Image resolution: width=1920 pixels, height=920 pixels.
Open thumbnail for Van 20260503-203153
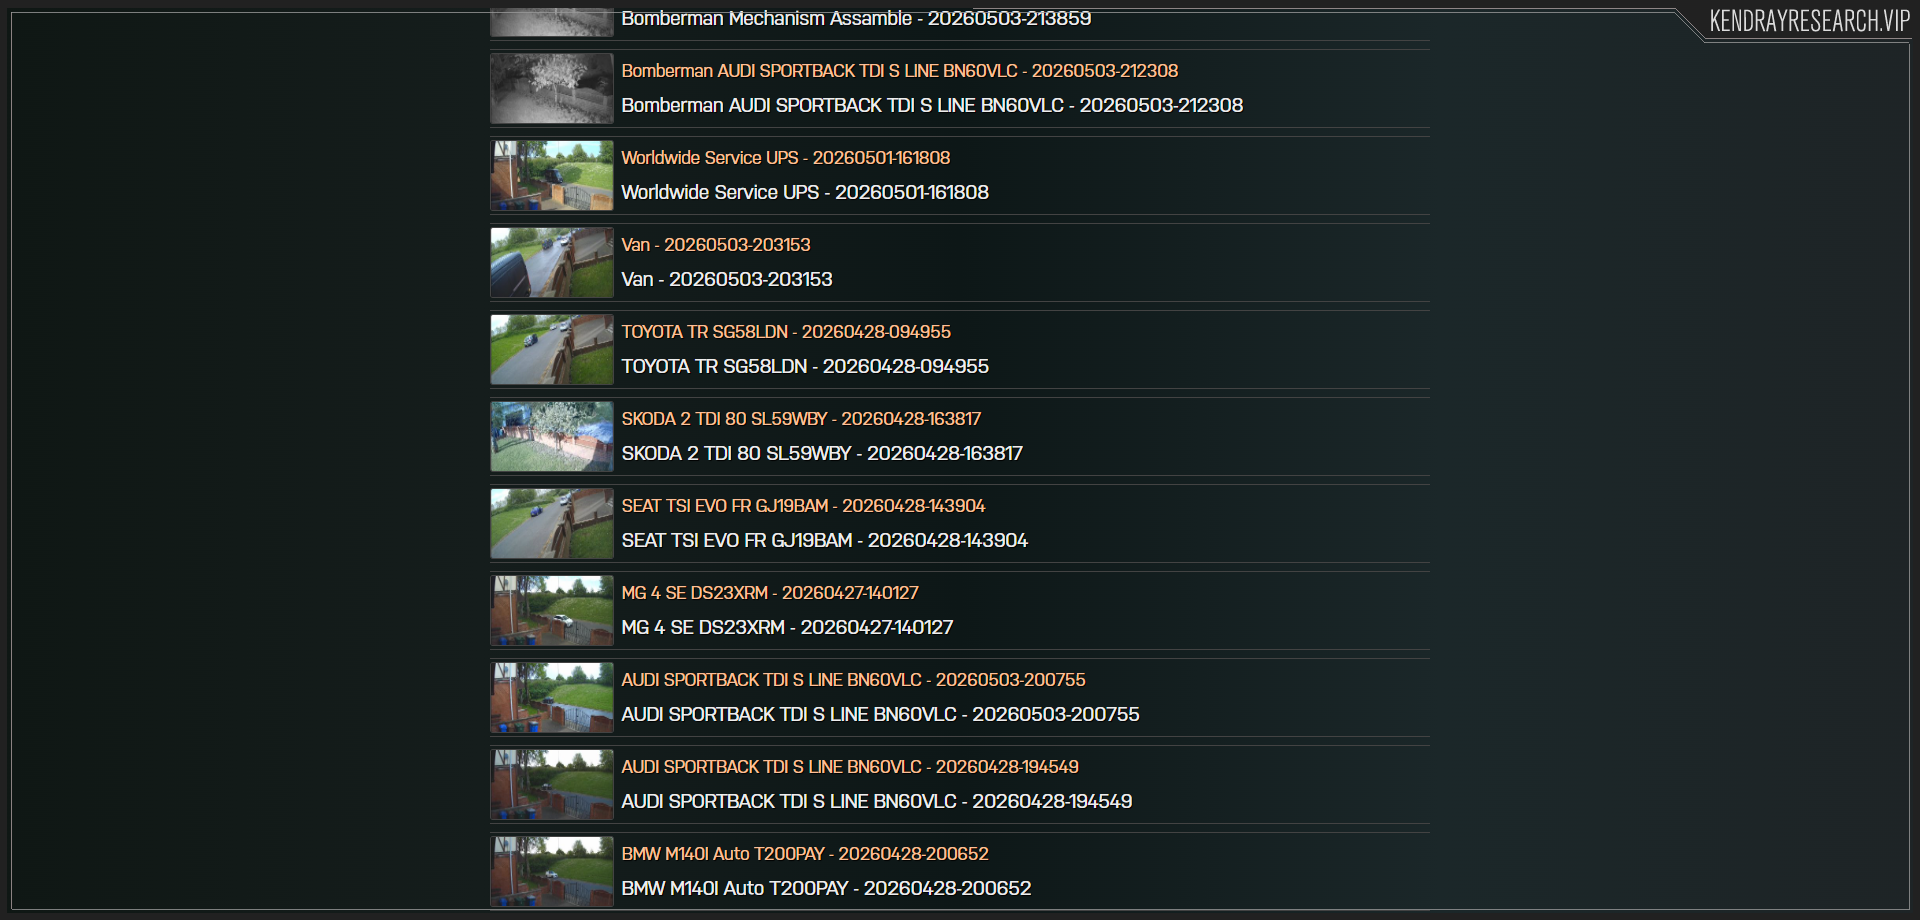[x=552, y=263]
